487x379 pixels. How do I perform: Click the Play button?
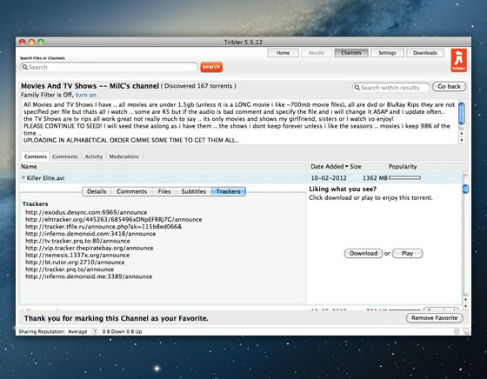407,253
